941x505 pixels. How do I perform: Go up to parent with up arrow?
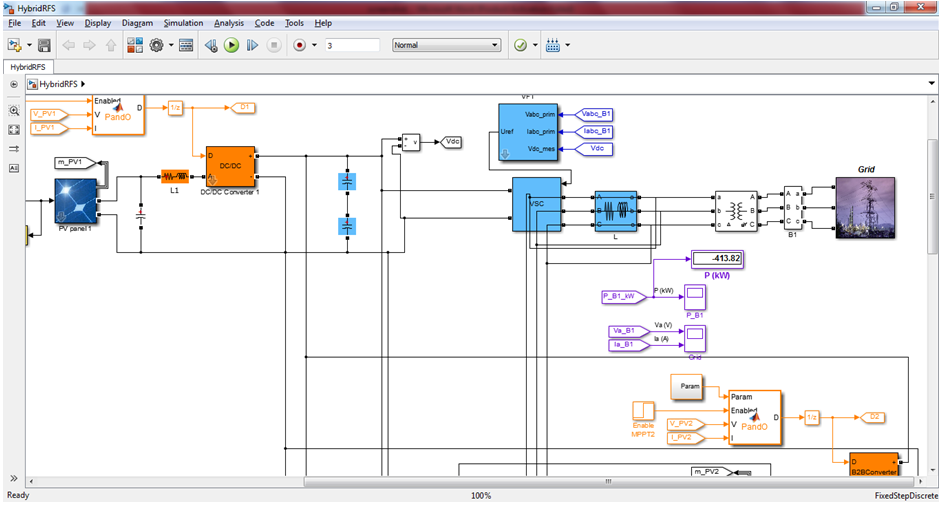click(x=111, y=45)
